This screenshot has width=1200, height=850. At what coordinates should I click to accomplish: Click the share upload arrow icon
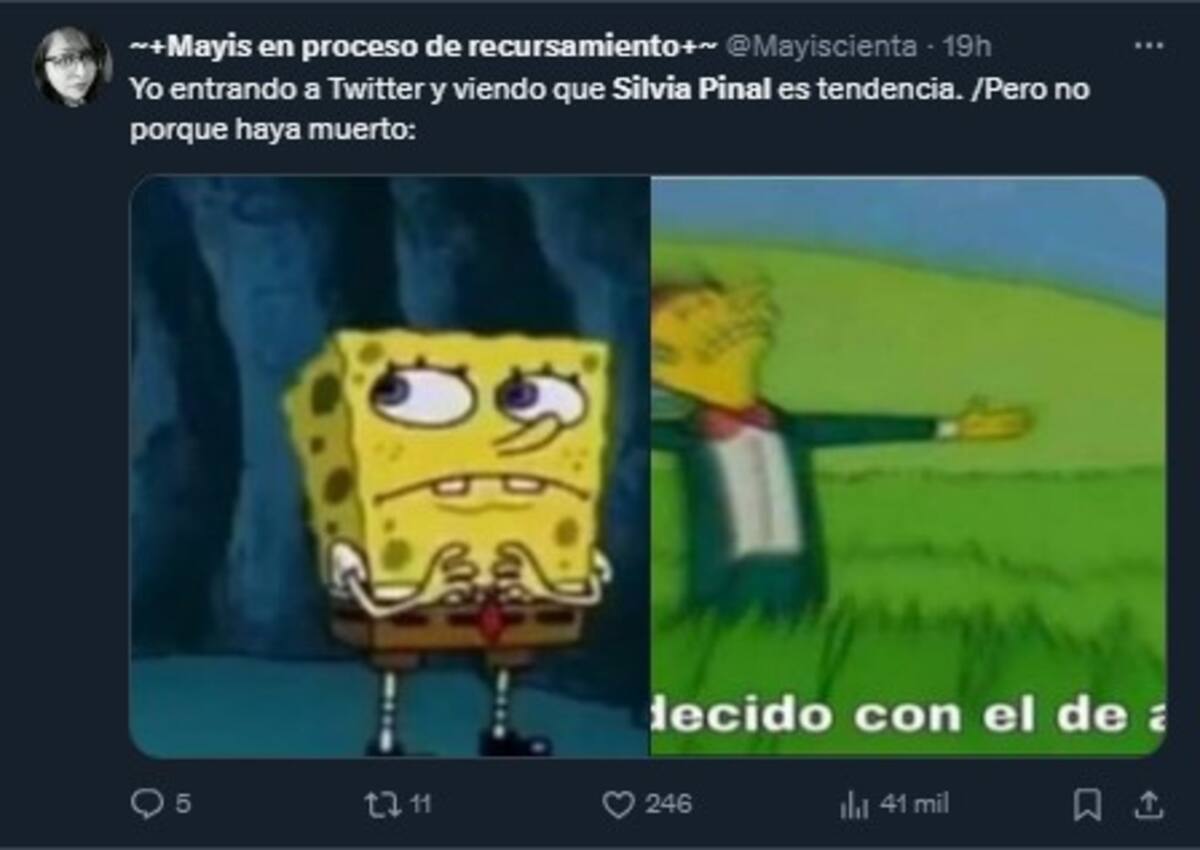click(x=1150, y=804)
